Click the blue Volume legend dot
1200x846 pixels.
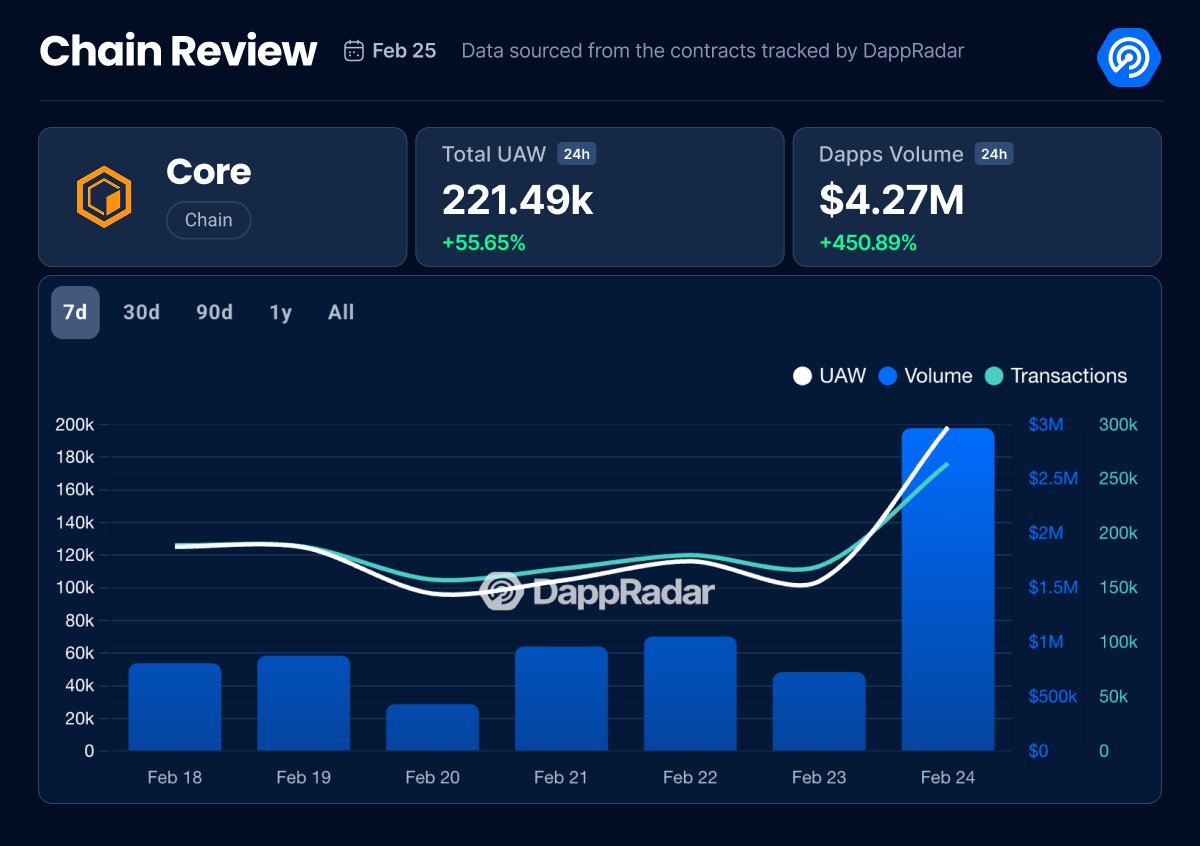tap(887, 376)
